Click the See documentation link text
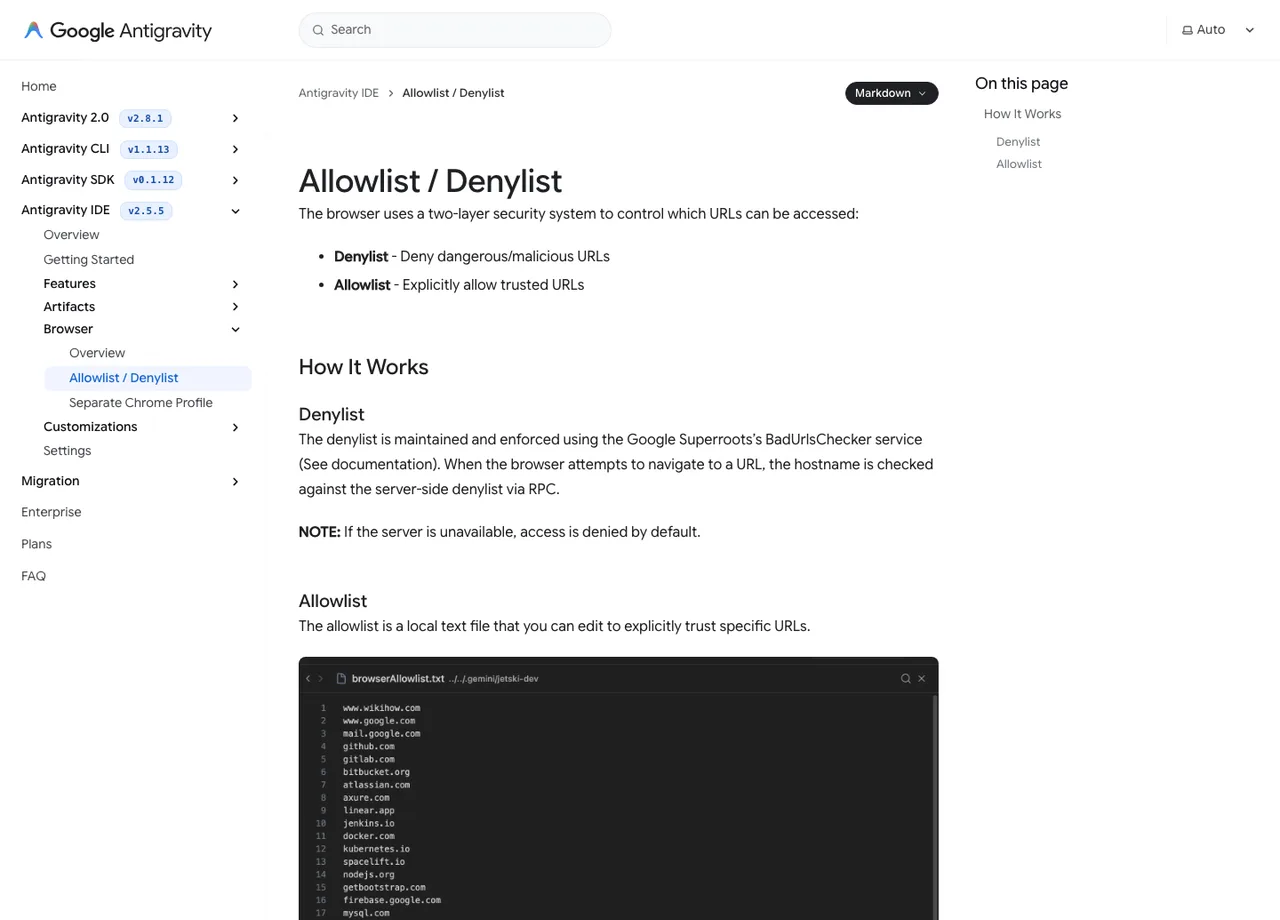The width and height of the screenshot is (1280, 920). 366,464
